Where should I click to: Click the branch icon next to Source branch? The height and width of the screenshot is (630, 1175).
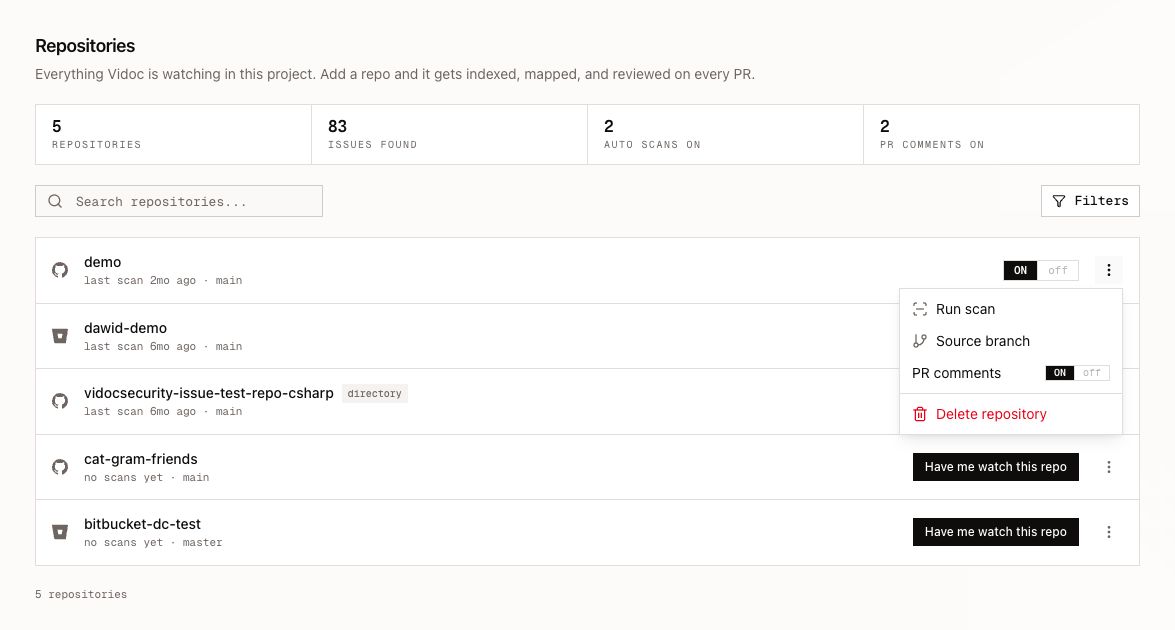click(919, 342)
